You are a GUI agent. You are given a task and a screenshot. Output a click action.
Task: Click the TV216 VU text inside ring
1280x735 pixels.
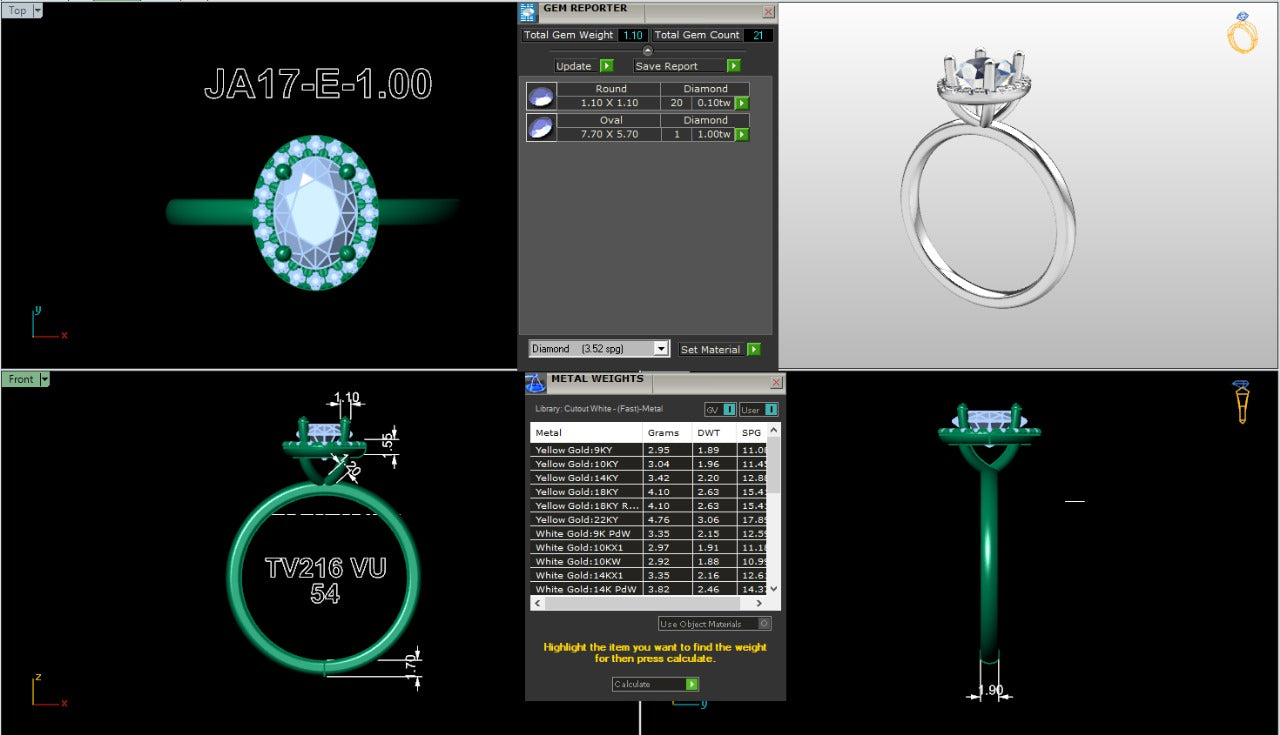pyautogui.click(x=325, y=568)
